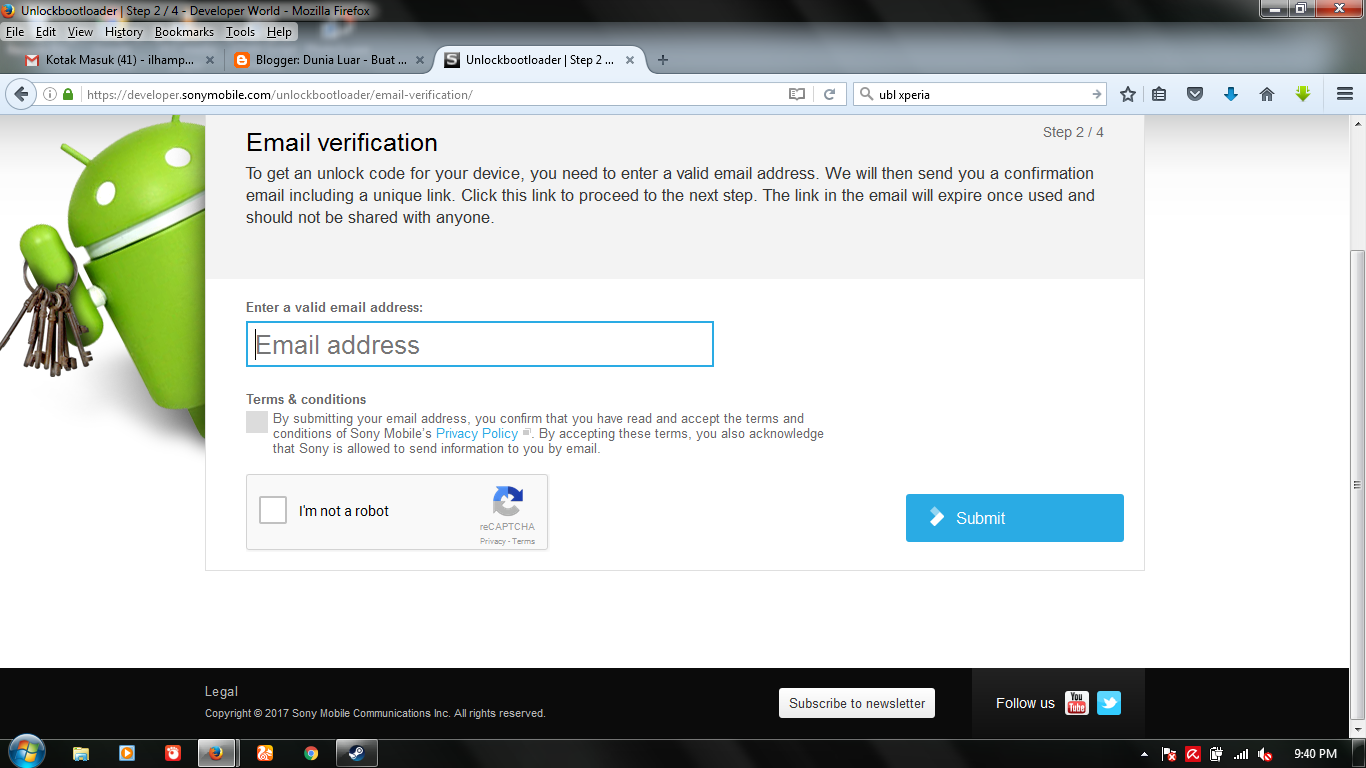The image size is (1366, 768).
Task: Open Chrome from the taskbar
Action: click(x=311, y=754)
